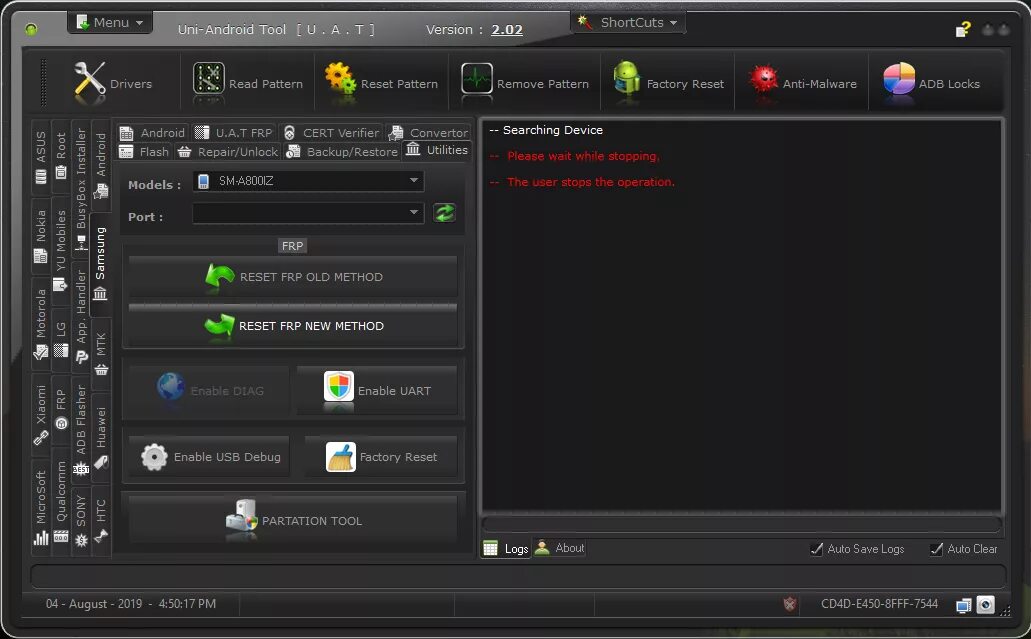Open the Menu dropdown

110,22
